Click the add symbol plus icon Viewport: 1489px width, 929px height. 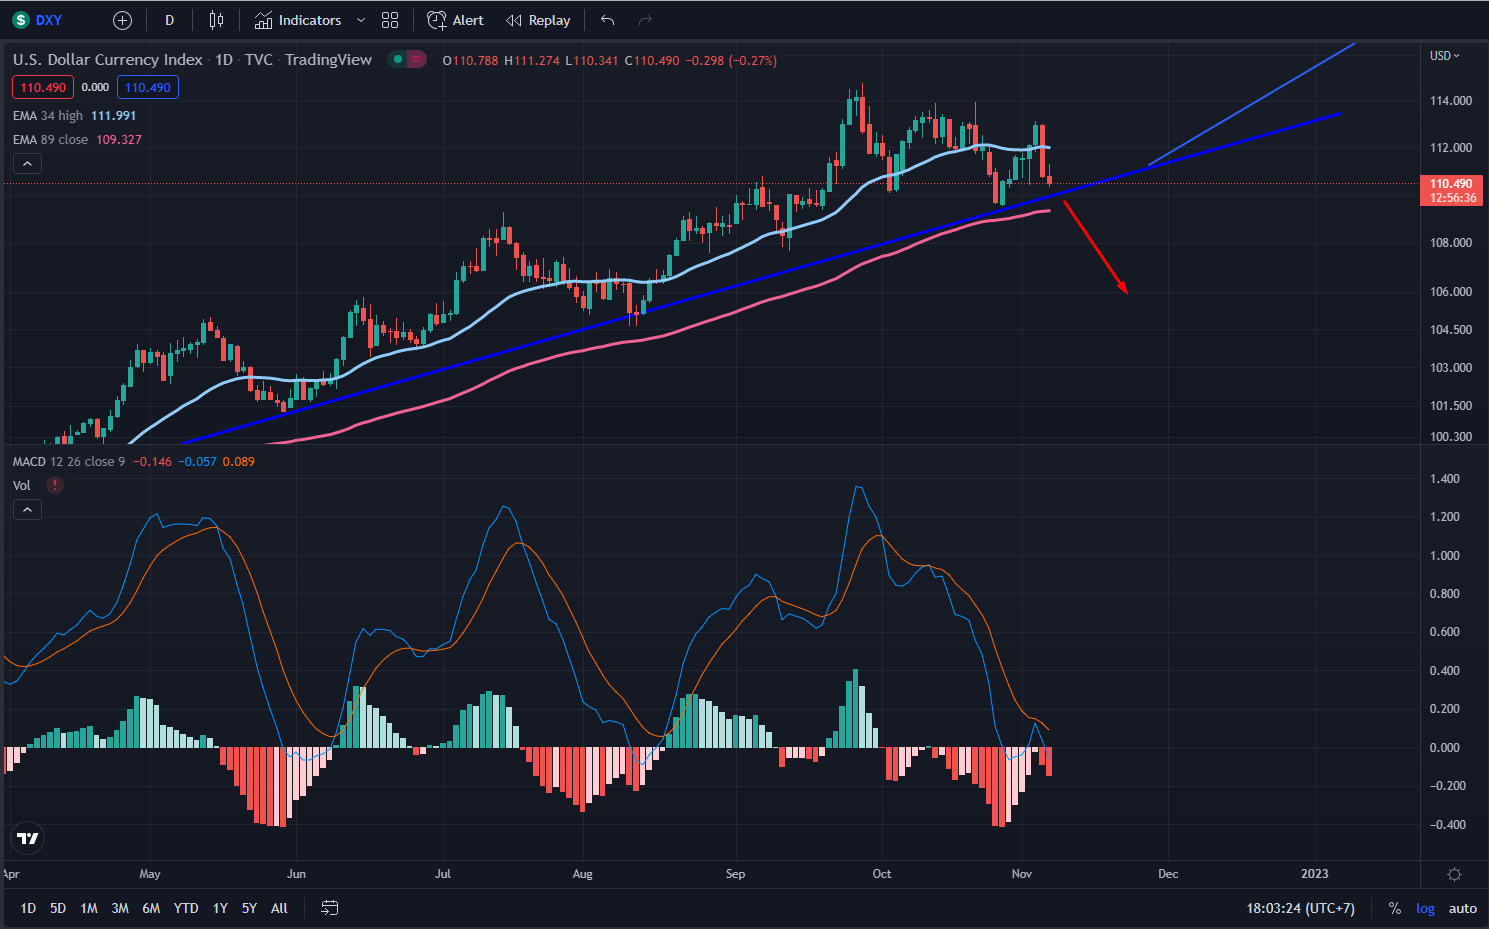click(x=122, y=20)
